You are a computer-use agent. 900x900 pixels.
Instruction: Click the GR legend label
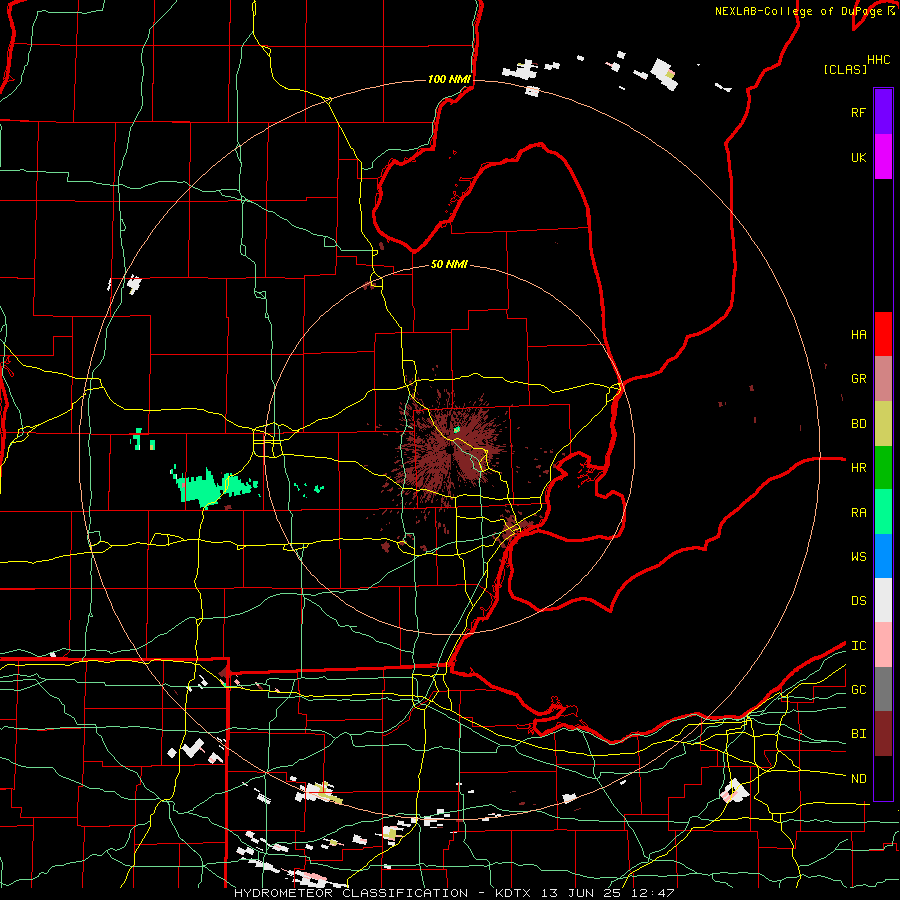(x=858, y=379)
